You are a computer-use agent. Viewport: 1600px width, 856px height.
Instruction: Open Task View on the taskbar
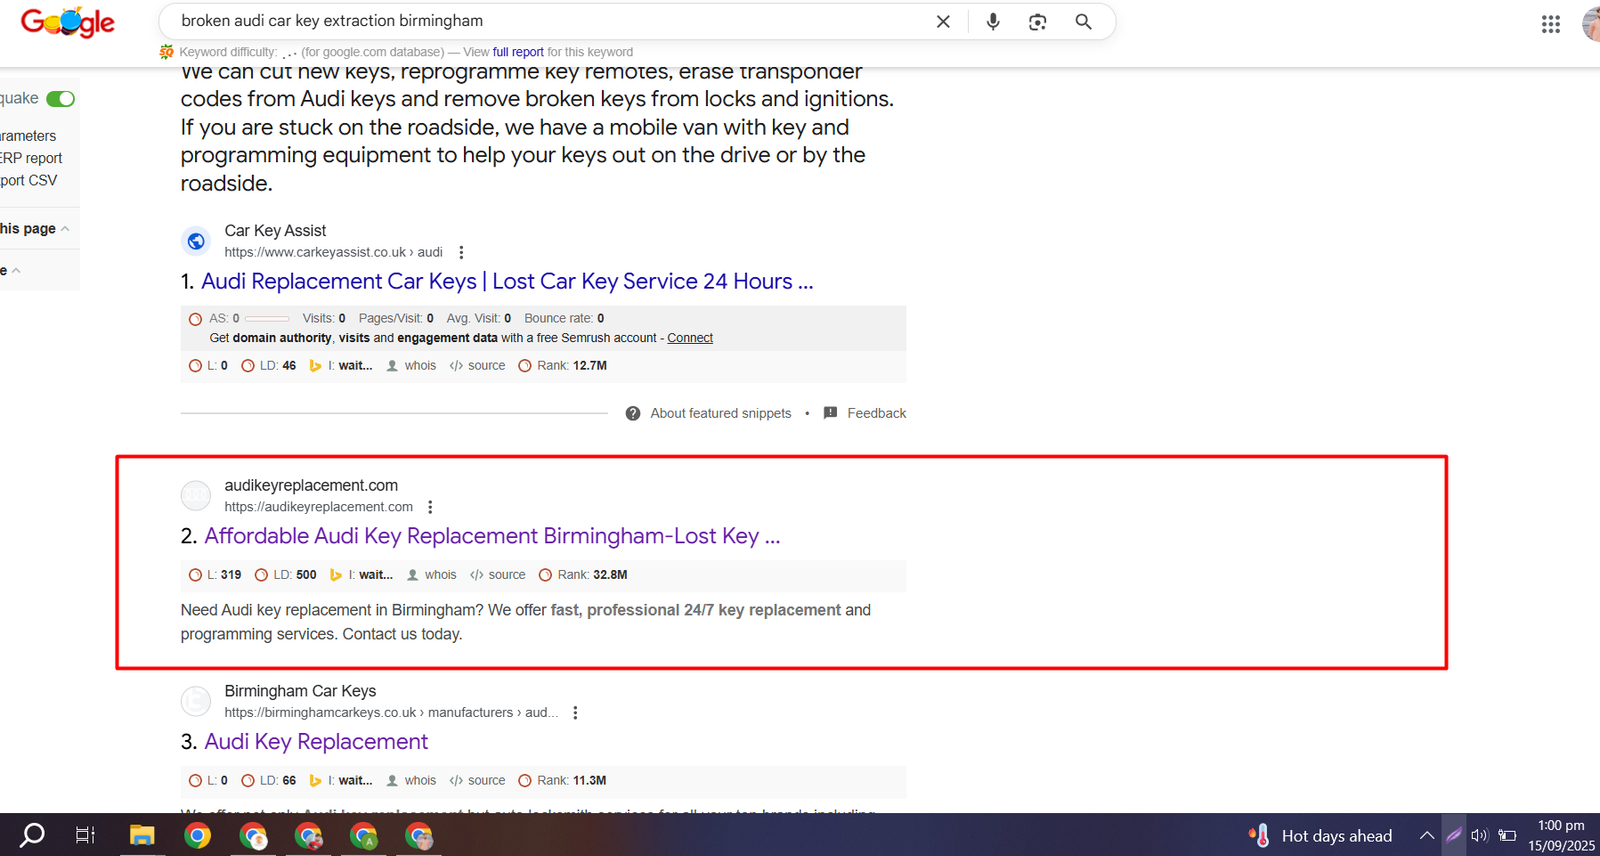pos(86,835)
